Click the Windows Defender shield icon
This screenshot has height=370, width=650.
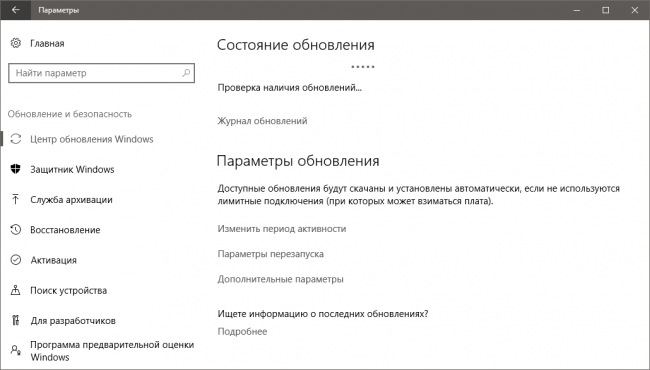pos(16,169)
